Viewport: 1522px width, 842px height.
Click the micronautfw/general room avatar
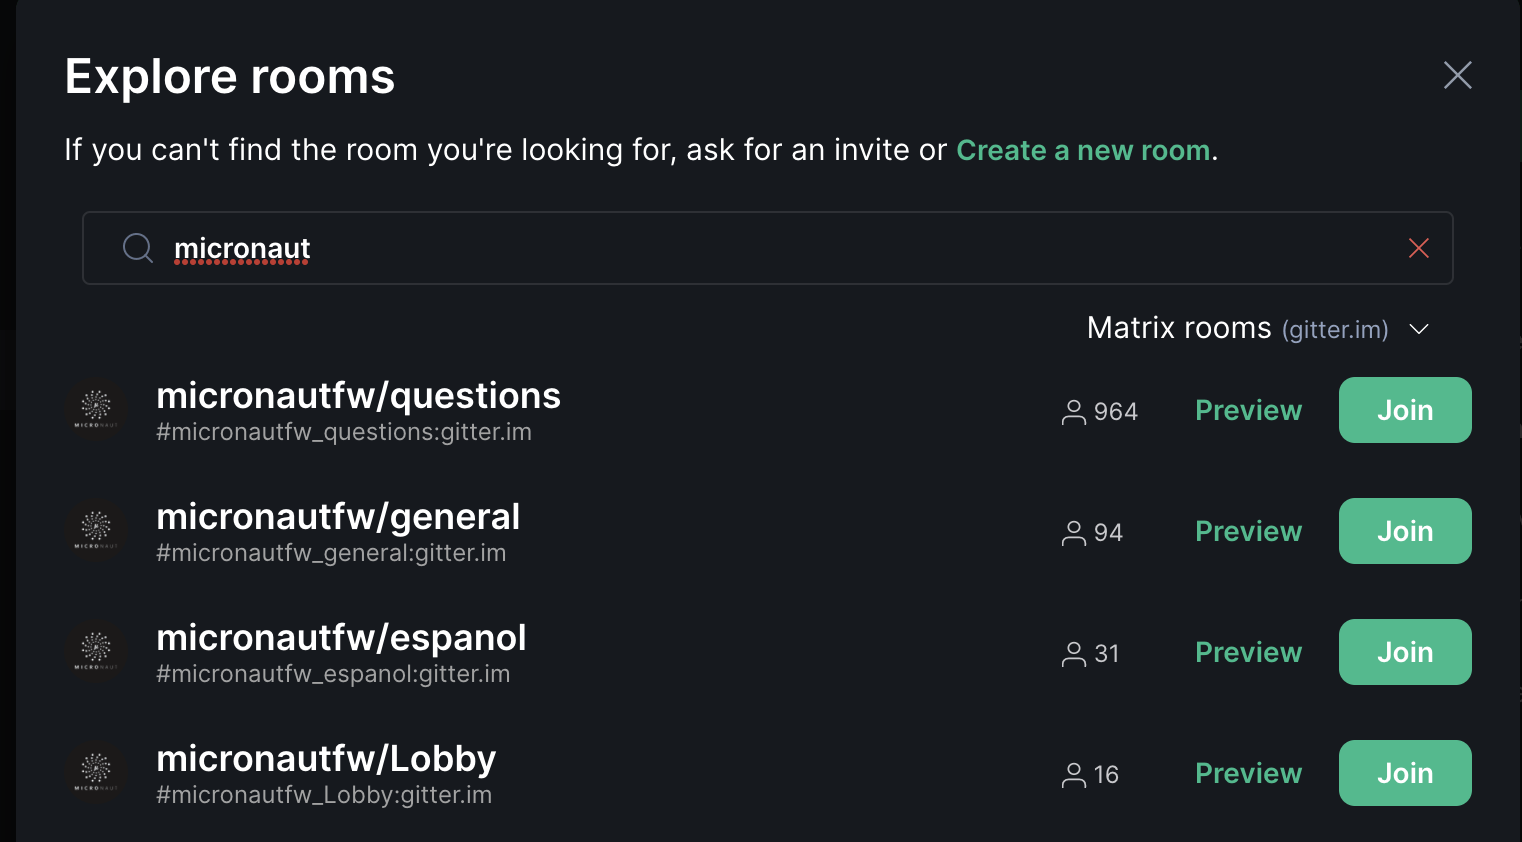[96, 531]
